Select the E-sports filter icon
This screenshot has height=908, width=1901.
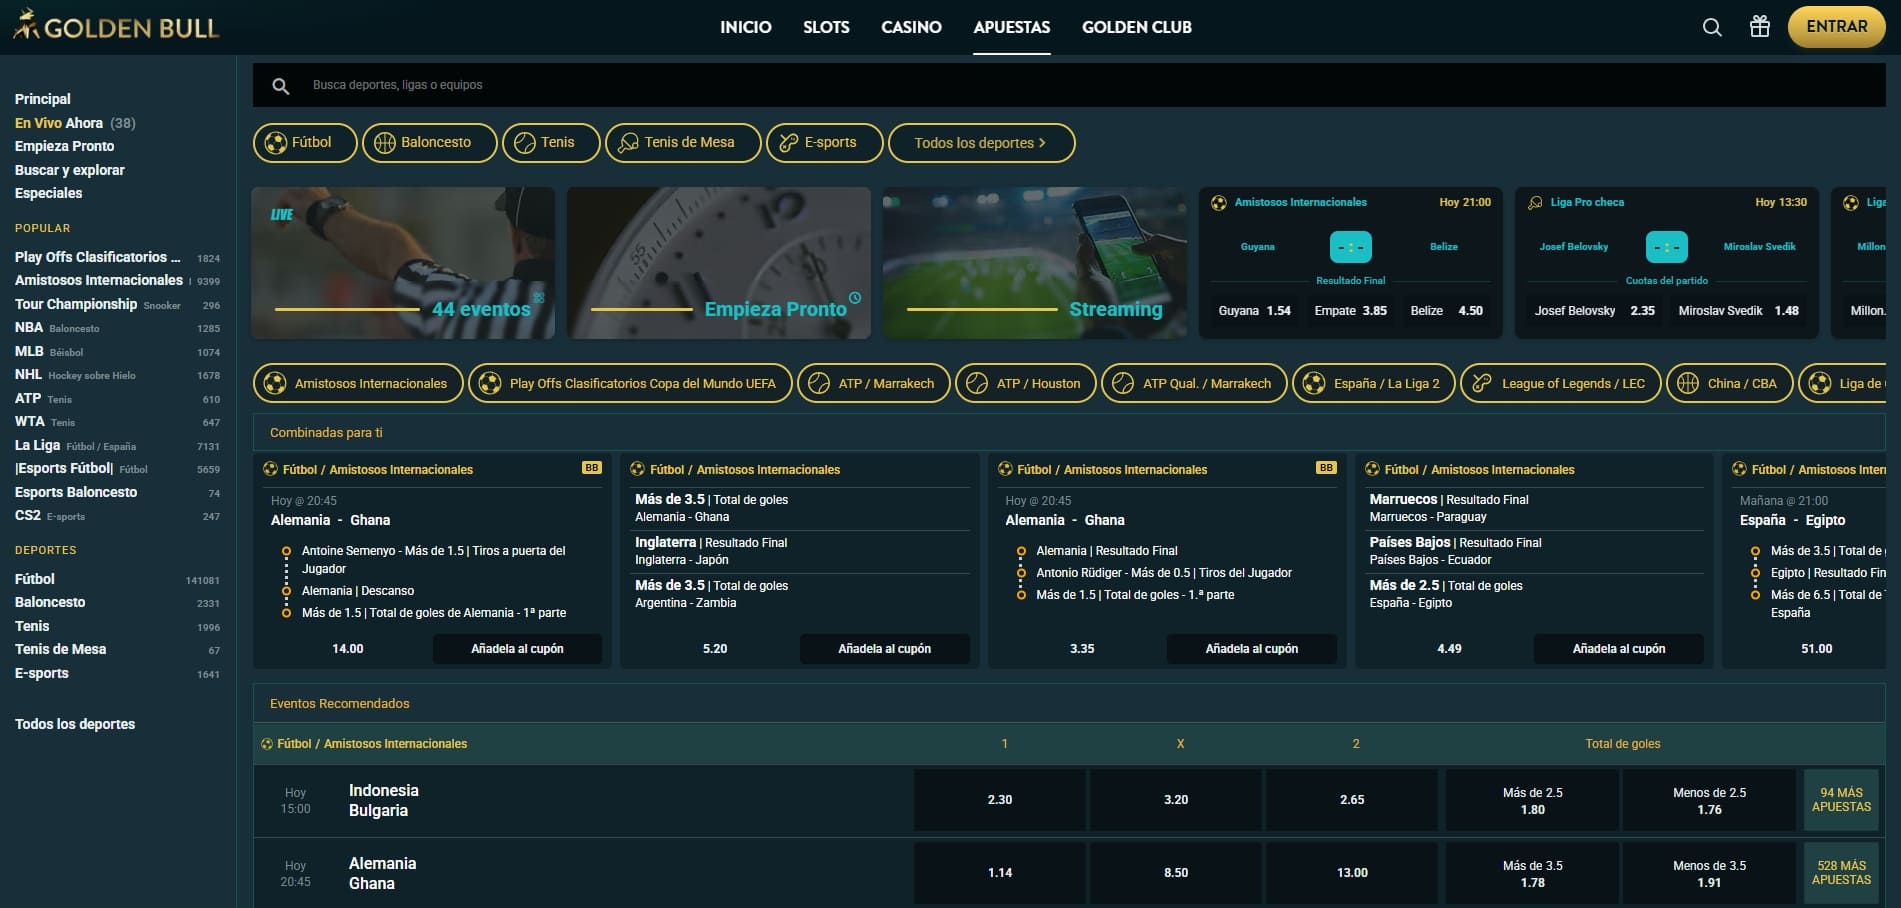[786, 142]
